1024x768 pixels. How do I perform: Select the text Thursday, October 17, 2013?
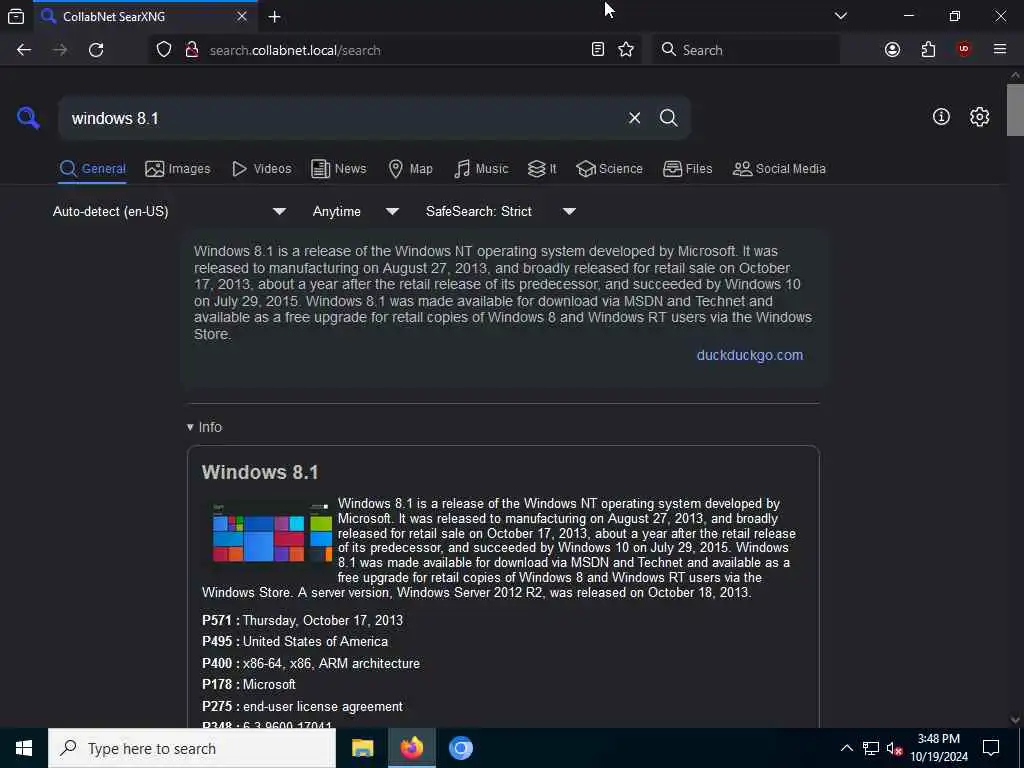(x=323, y=620)
